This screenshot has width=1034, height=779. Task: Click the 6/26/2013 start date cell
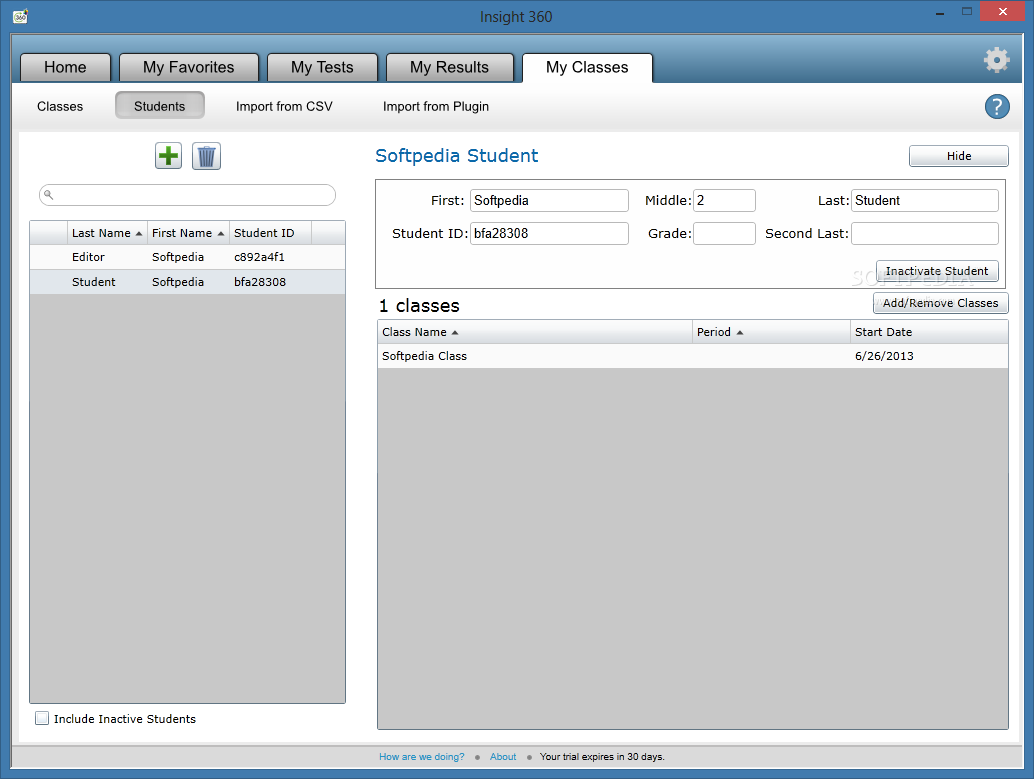coord(884,356)
